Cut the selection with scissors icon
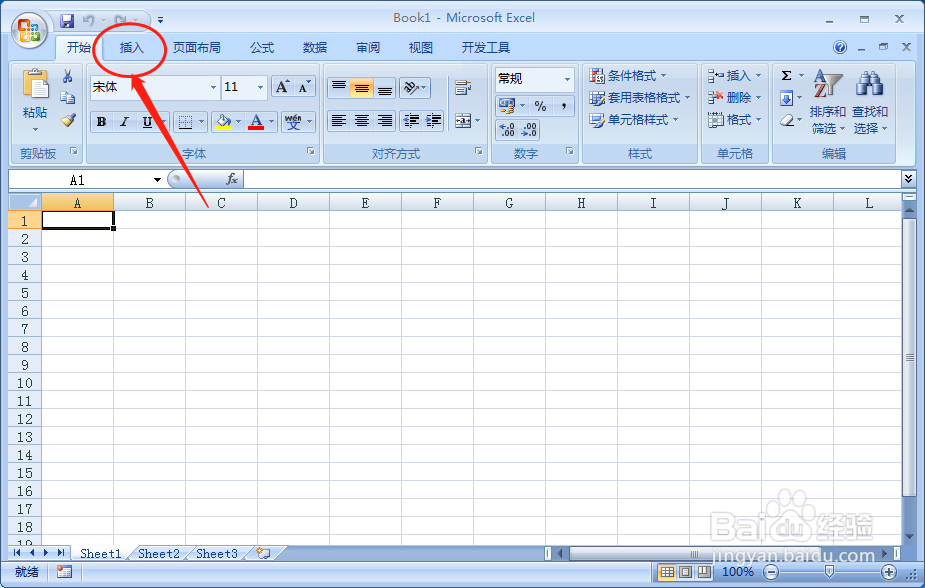Image resolution: width=925 pixels, height=588 pixels. coord(68,76)
